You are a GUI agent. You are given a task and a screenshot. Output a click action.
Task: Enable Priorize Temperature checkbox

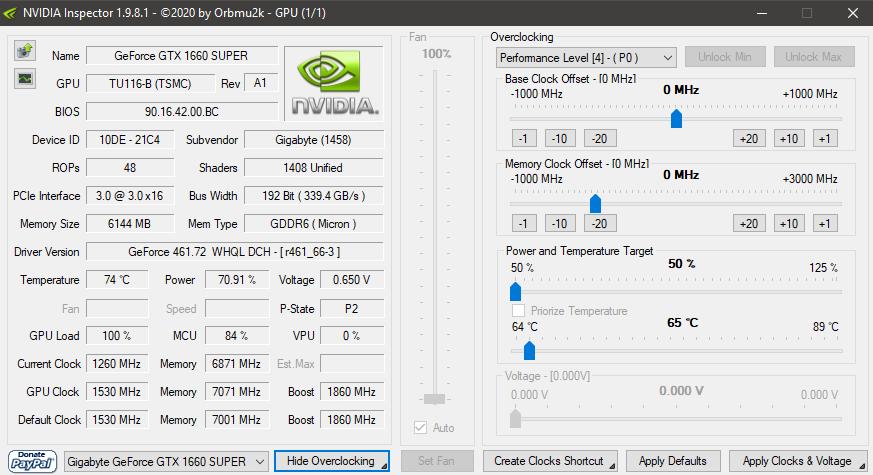coord(518,311)
